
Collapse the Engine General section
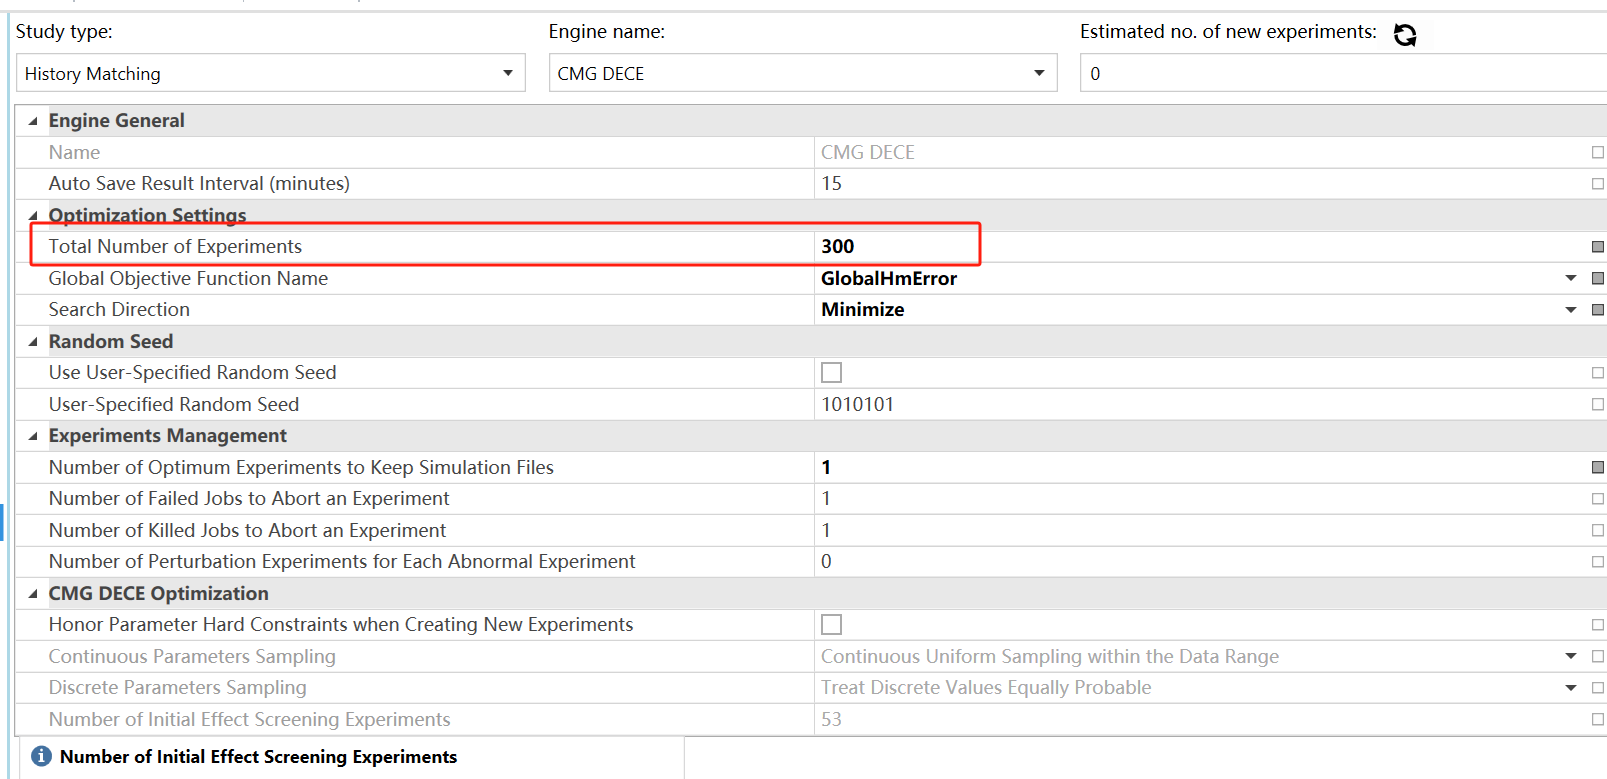click(x=33, y=121)
